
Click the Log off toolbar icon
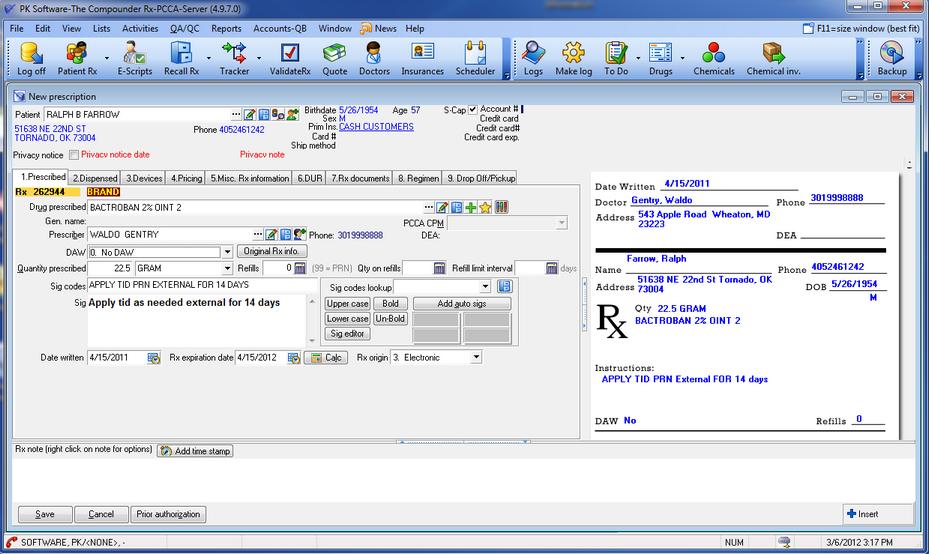[x=31, y=59]
